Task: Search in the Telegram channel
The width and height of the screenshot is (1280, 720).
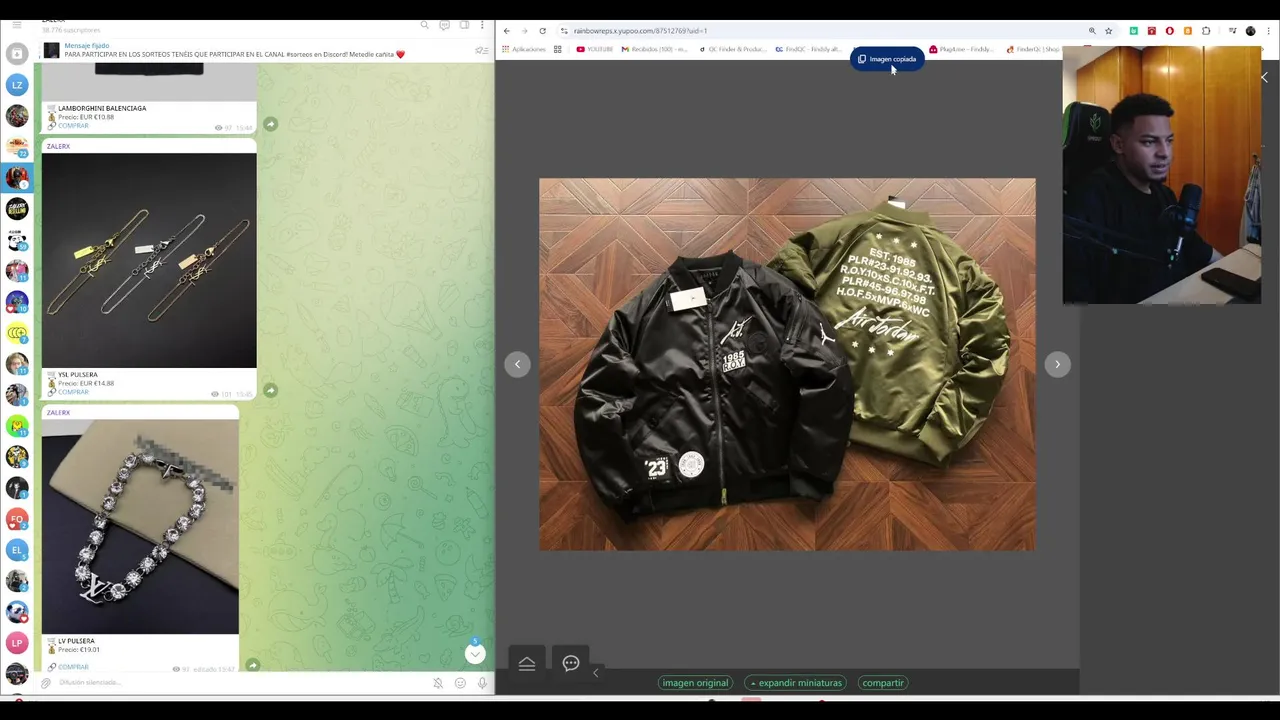Action: coord(424,25)
